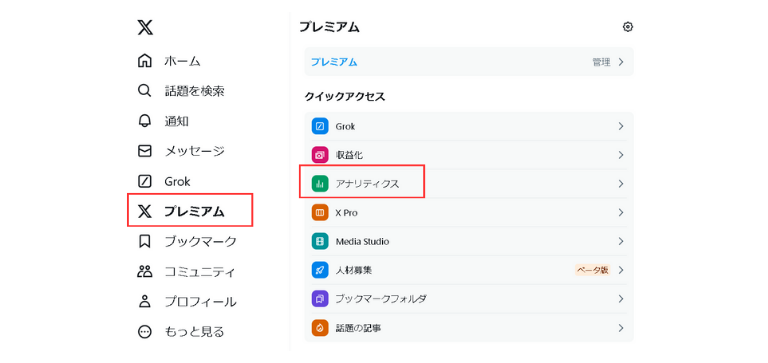The image size is (768, 363).
Task: Click Grok text in quick access
Action: pos(345,126)
